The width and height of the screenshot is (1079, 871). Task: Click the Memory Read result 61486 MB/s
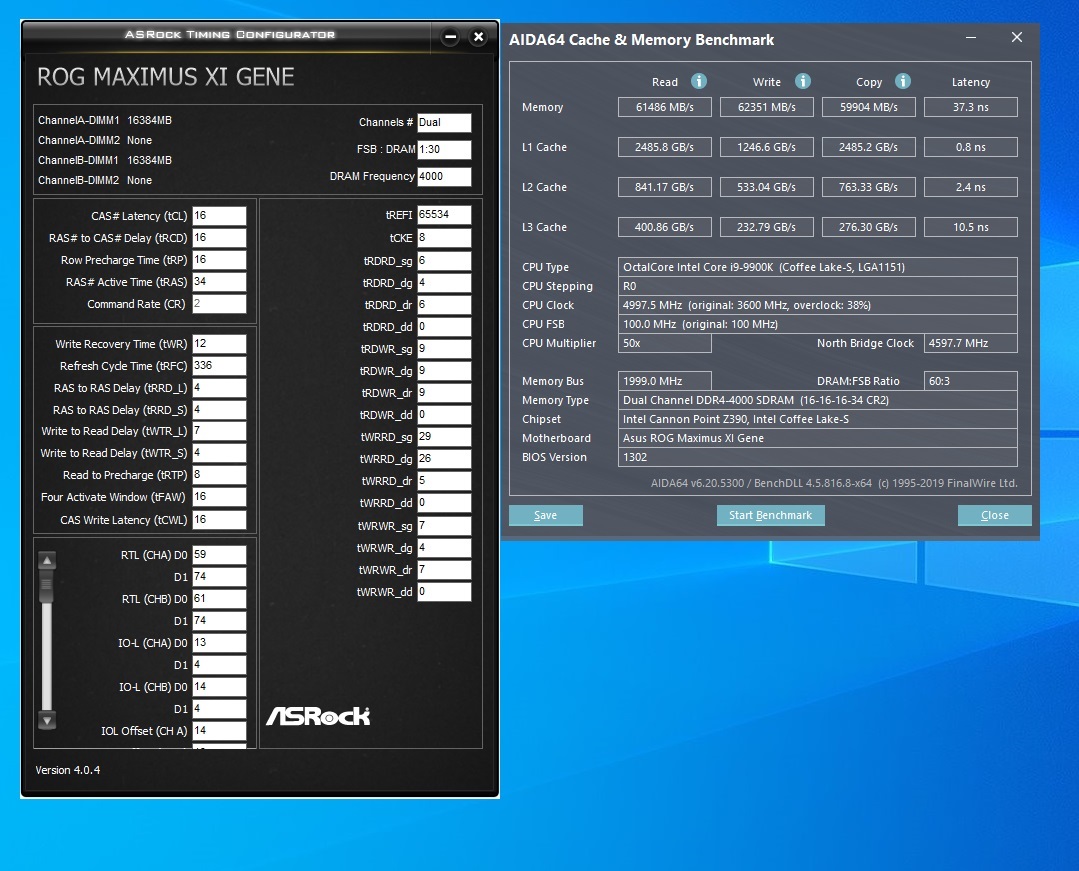(665, 107)
